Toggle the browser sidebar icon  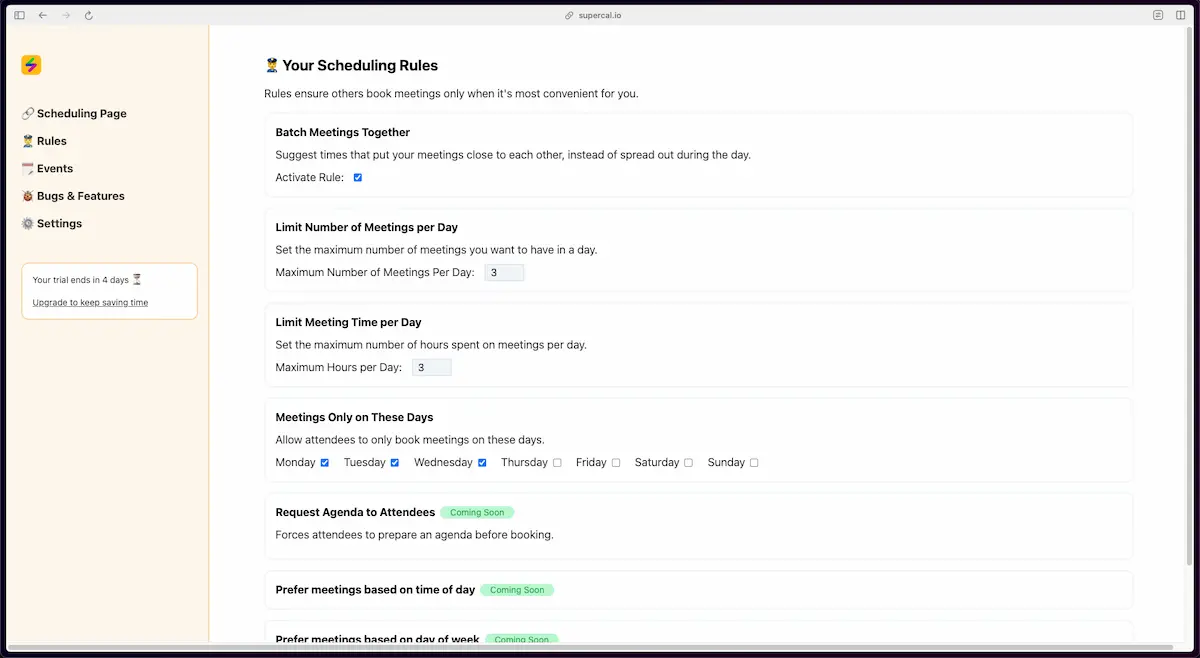pos(19,16)
